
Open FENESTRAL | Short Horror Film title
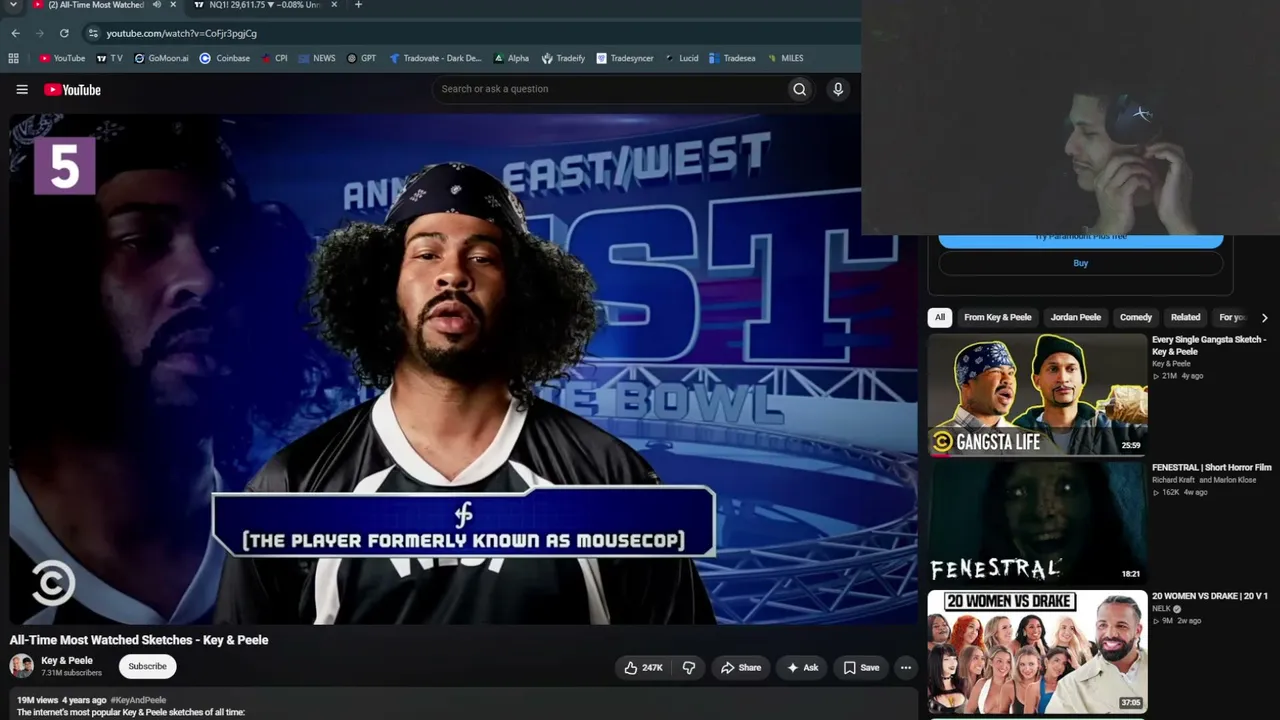click(x=1212, y=468)
